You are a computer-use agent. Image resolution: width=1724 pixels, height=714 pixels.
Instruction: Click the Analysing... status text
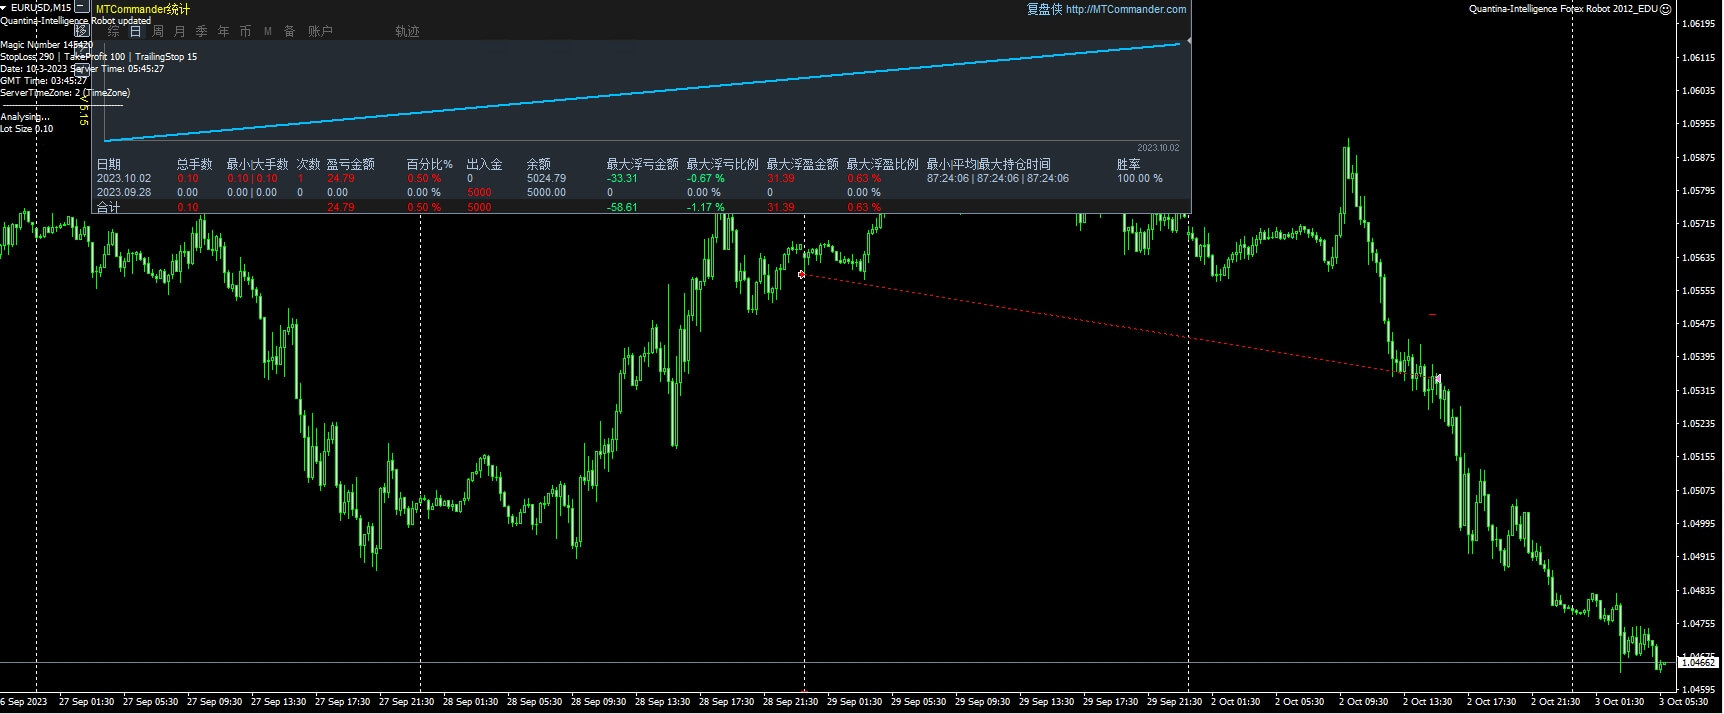(25, 117)
